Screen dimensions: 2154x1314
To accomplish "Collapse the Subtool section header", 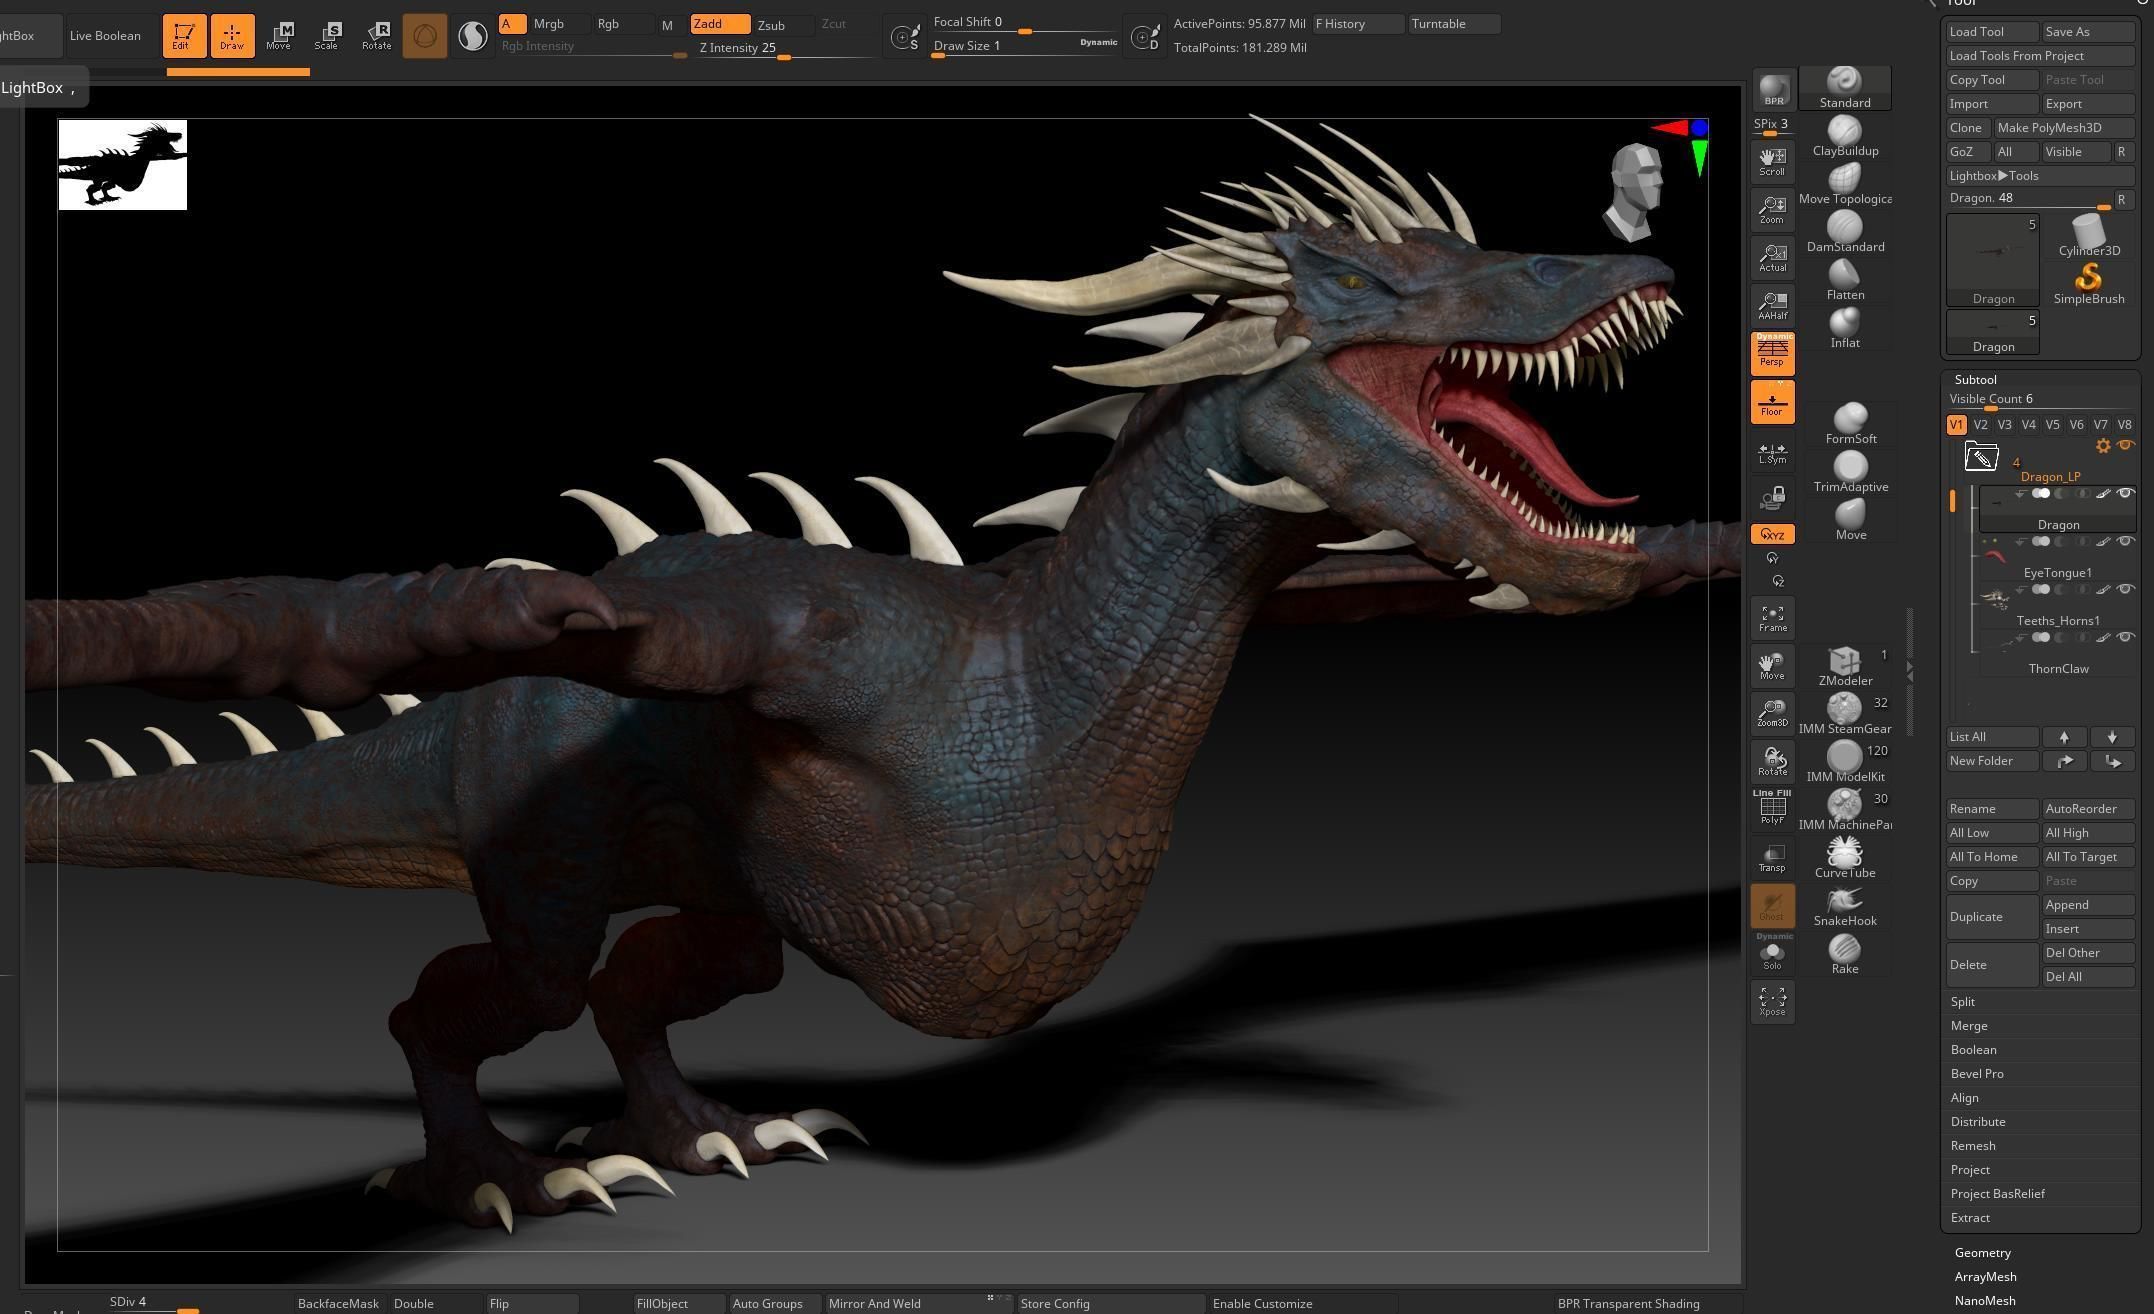I will [1975, 380].
